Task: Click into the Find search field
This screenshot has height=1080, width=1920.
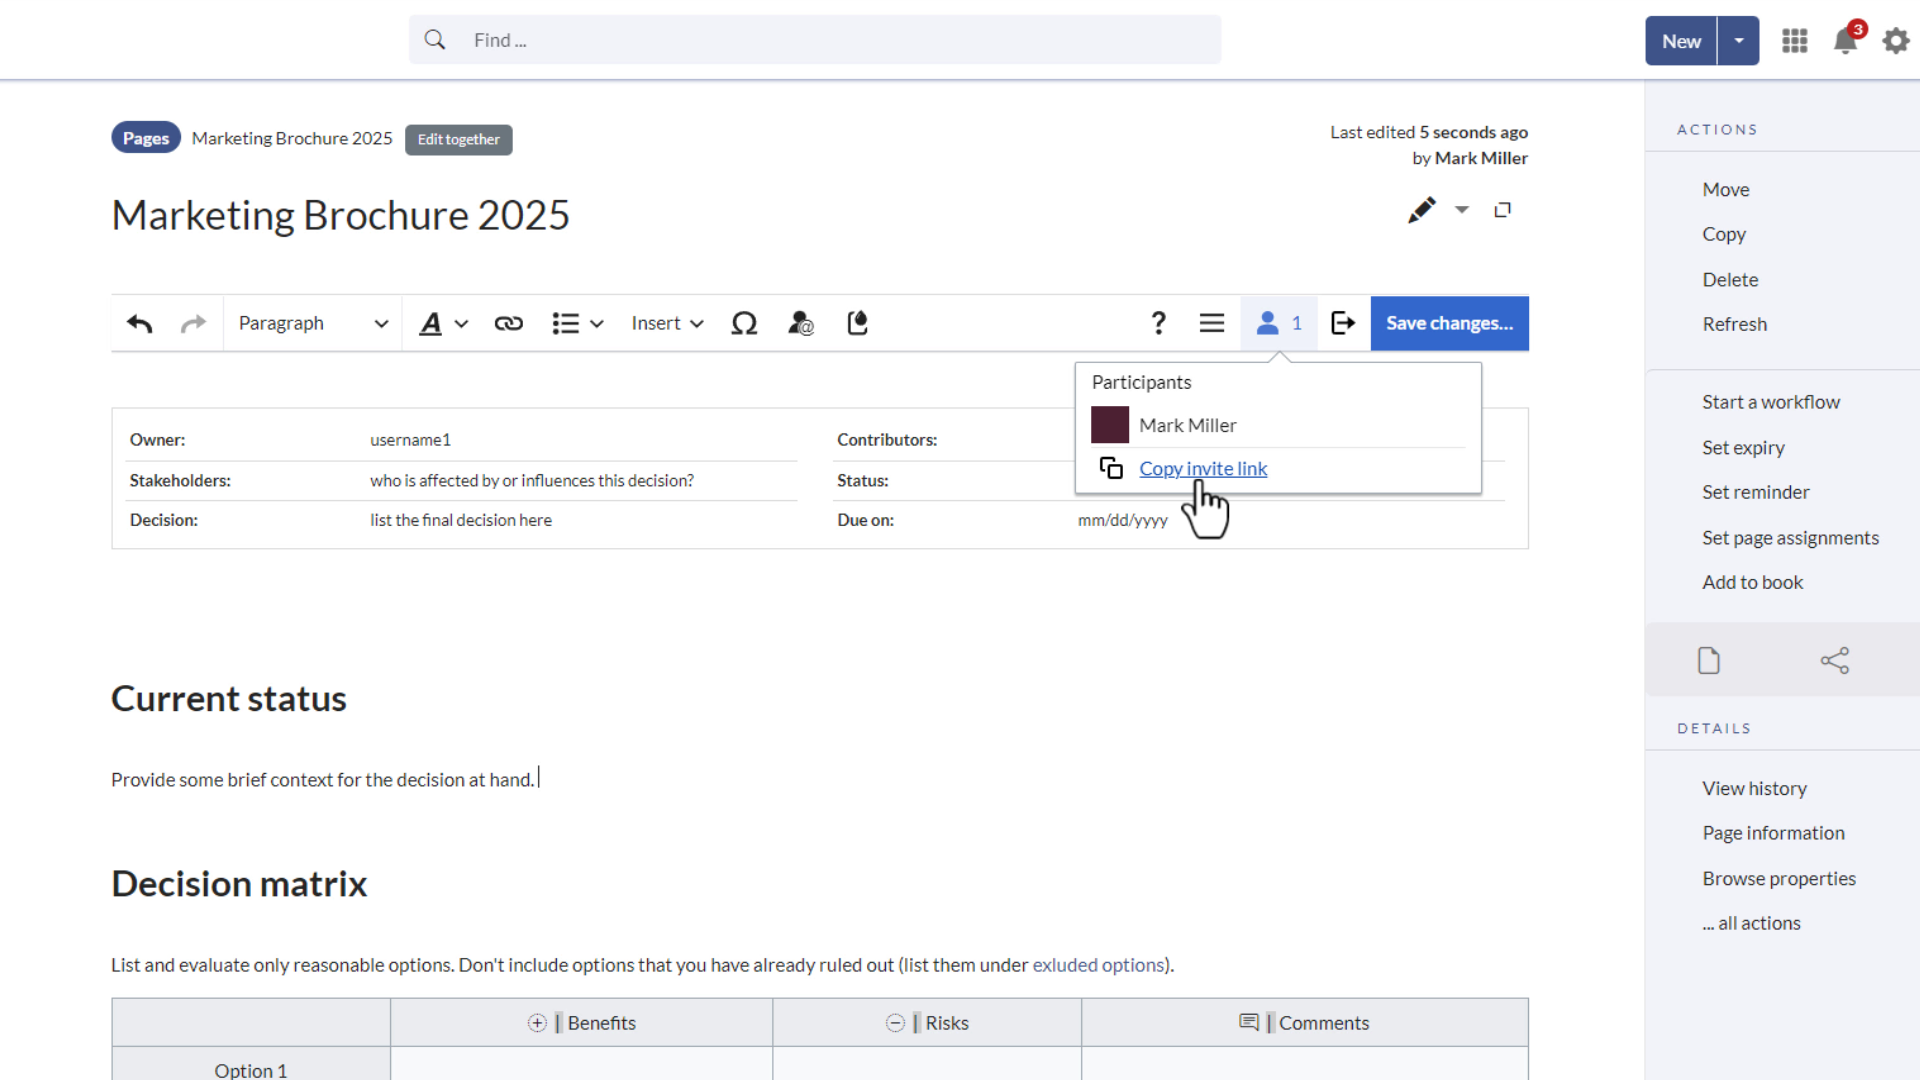Action: [x=815, y=40]
